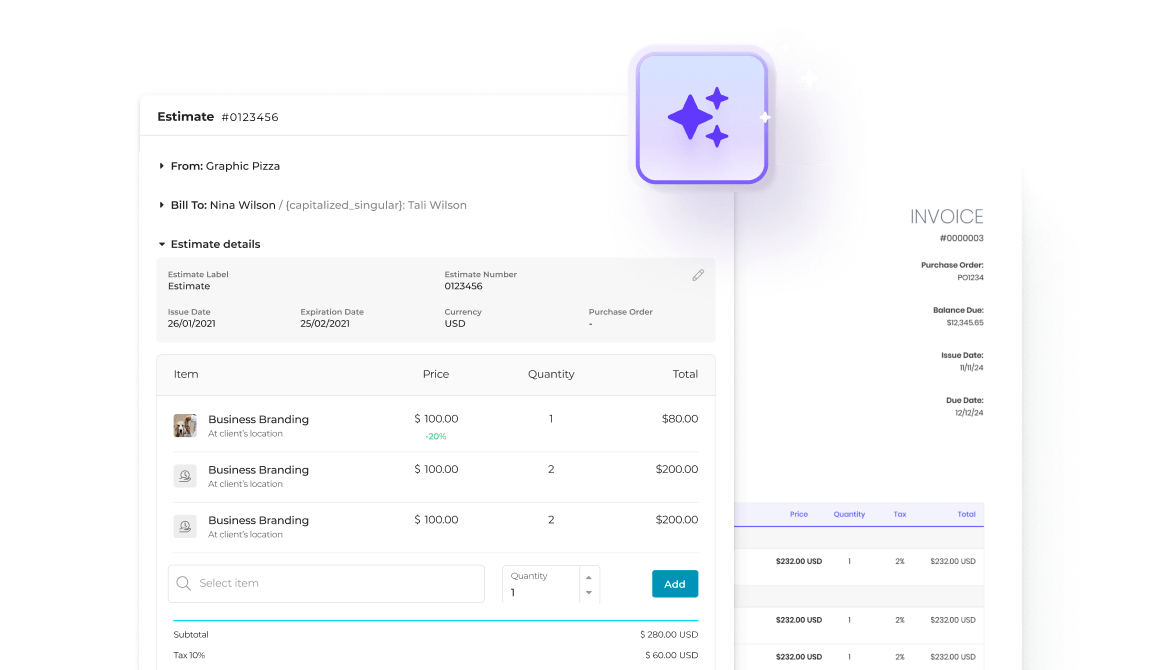Decrease quantity with the stepper down arrow
This screenshot has height=670, width=1160.
click(589, 593)
